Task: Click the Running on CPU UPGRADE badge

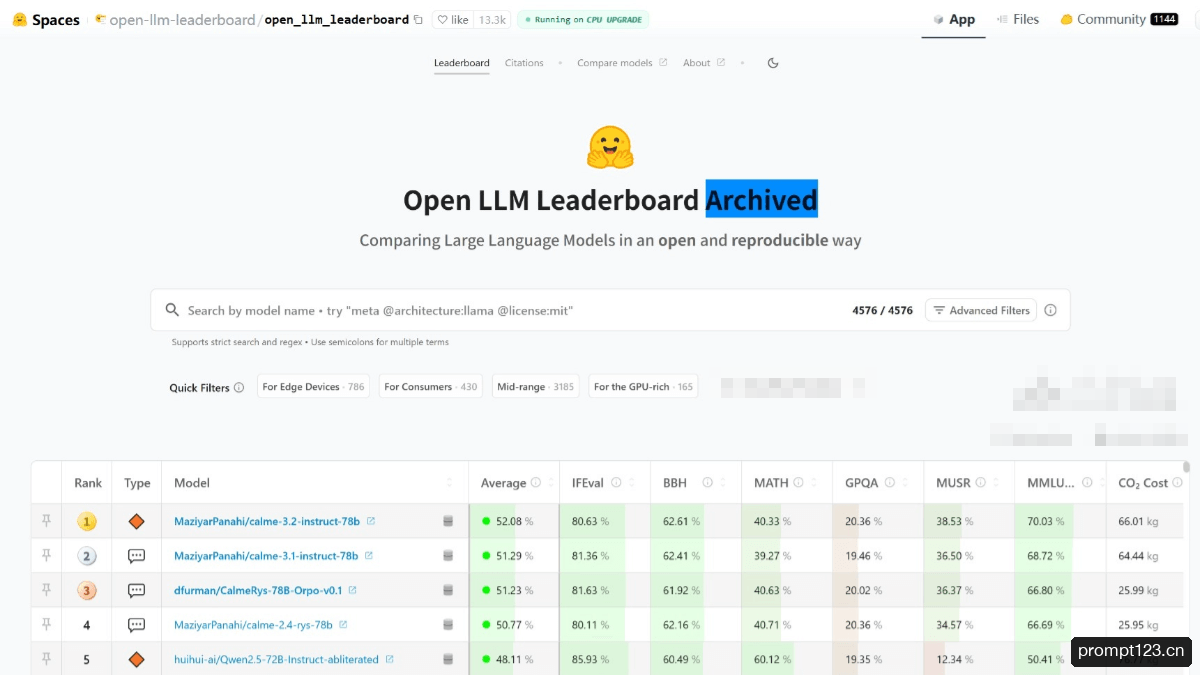Action: (583, 19)
